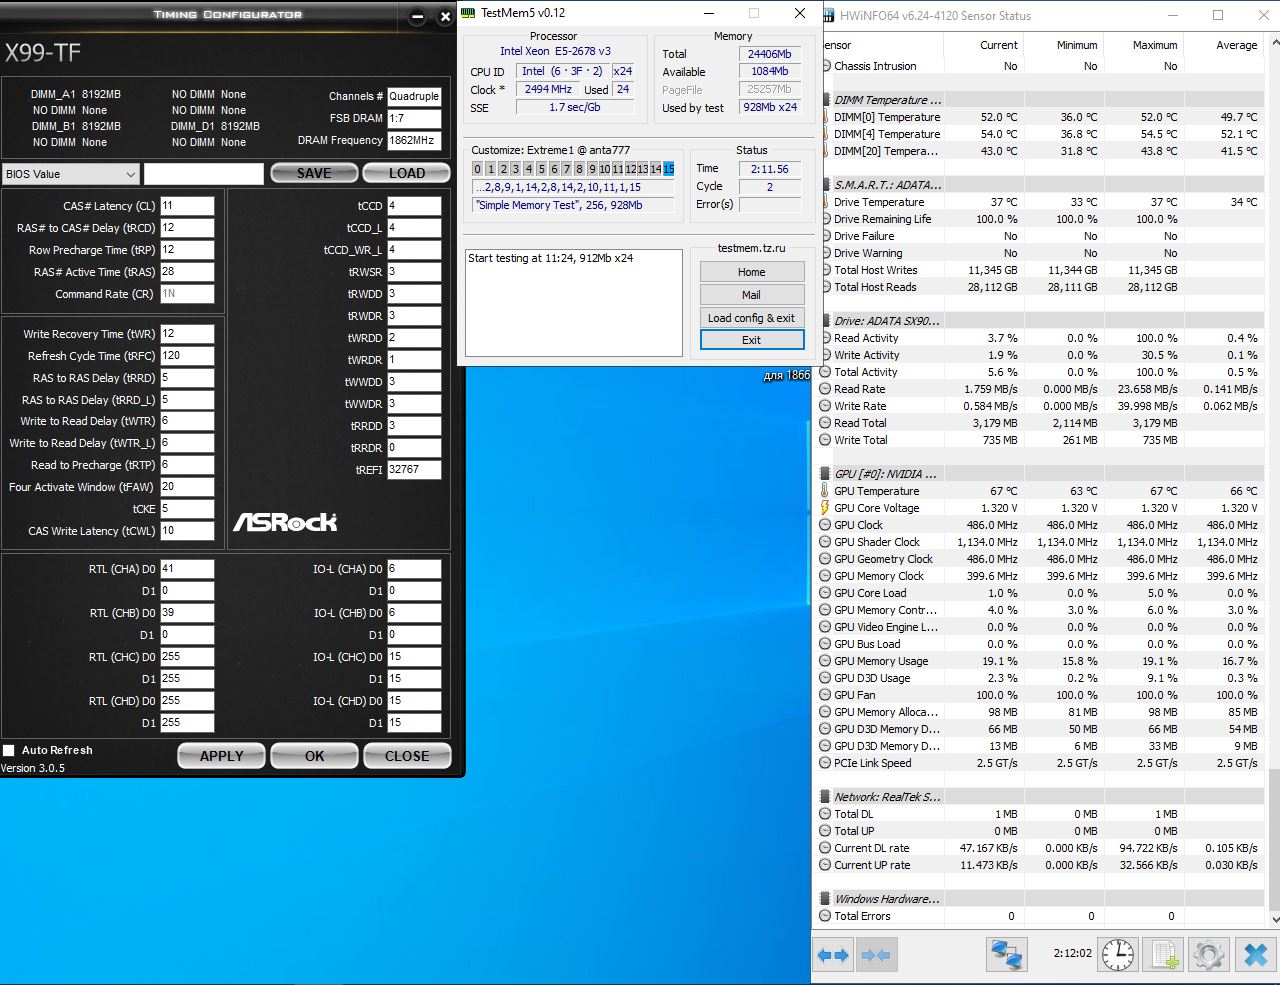This screenshot has width=1280, height=985.
Task: Start logging with the sheet-plus icon
Action: click(1164, 954)
